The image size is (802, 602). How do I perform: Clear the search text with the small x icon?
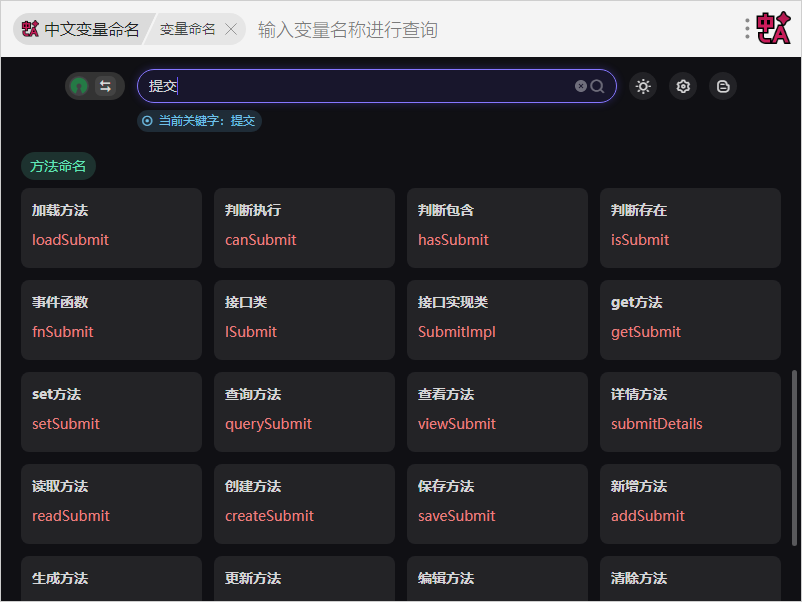click(581, 86)
